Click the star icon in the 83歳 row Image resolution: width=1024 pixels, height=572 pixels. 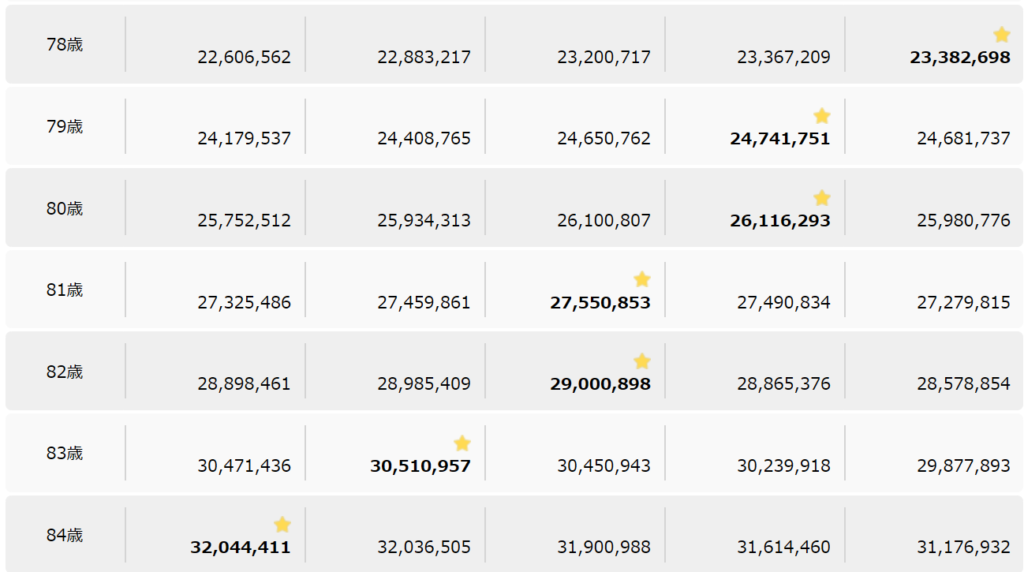[x=461, y=443]
